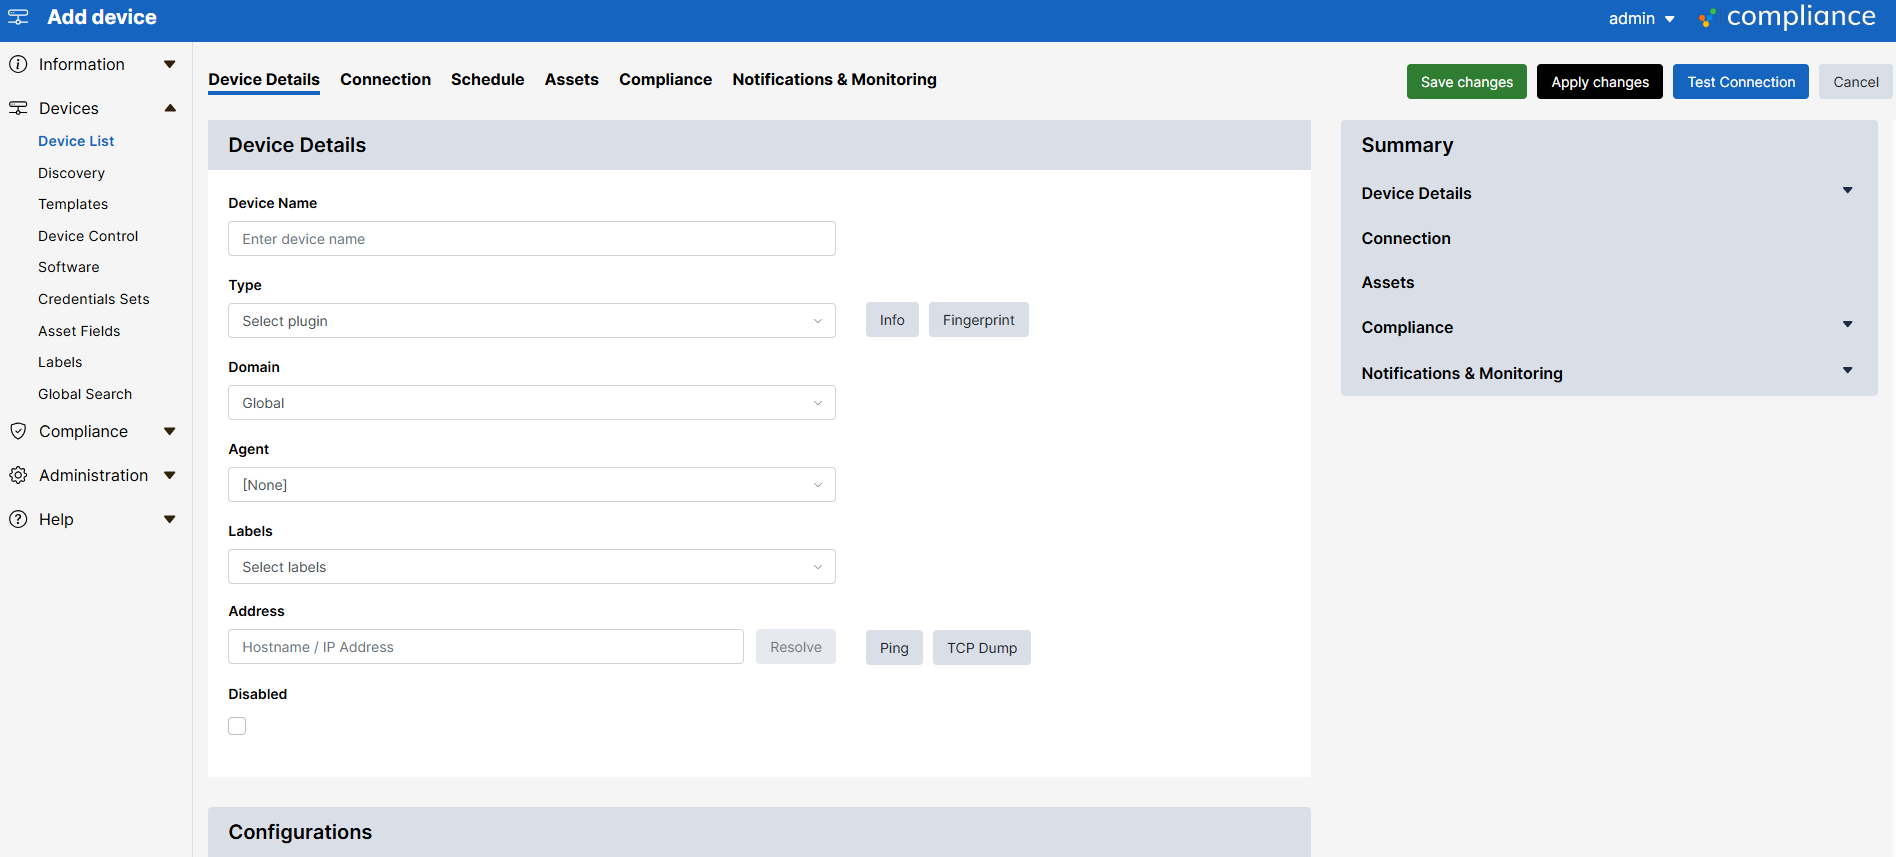Collapse the Devices sidebar section arrow

click(x=170, y=108)
